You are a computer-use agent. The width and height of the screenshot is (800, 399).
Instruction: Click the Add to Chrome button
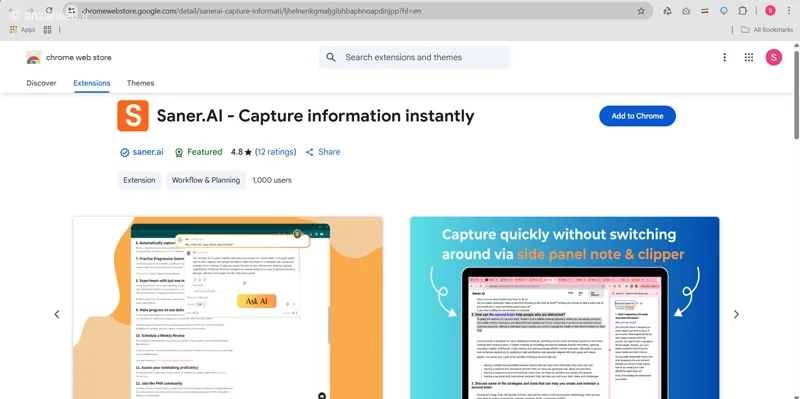[637, 116]
